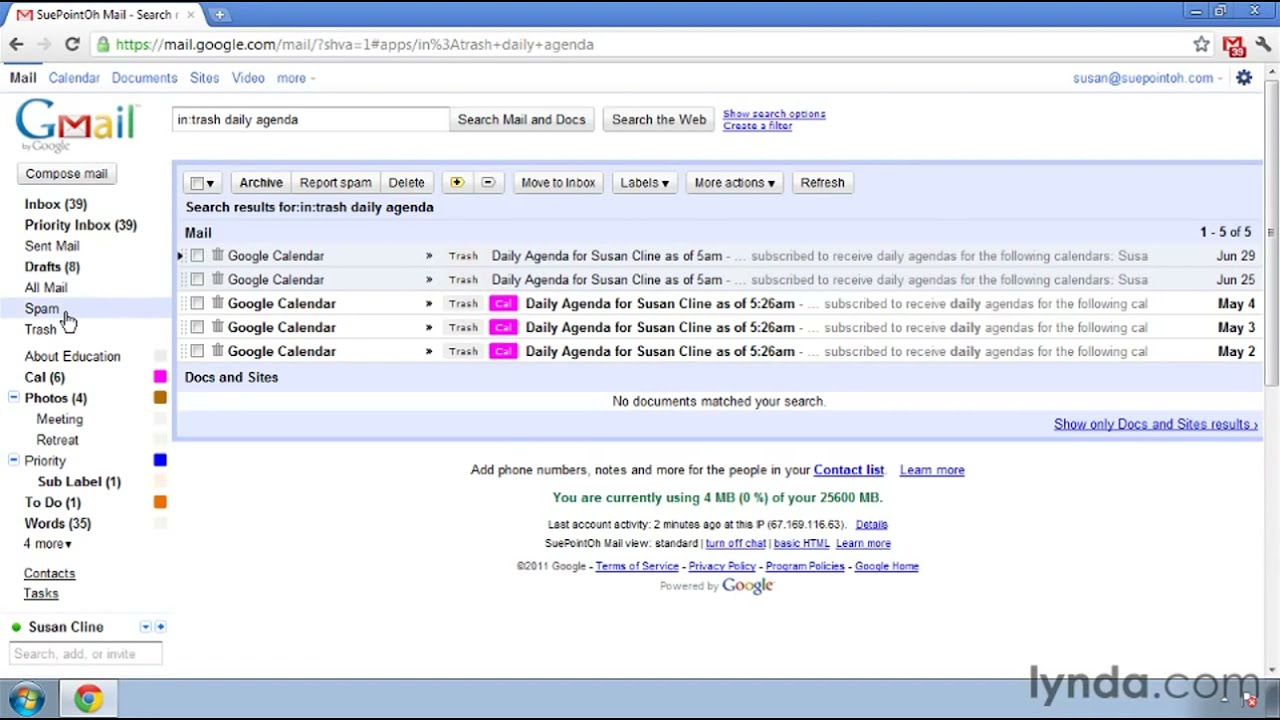Click the Delete button
Screen dimensions: 1280x720
[x=406, y=182]
